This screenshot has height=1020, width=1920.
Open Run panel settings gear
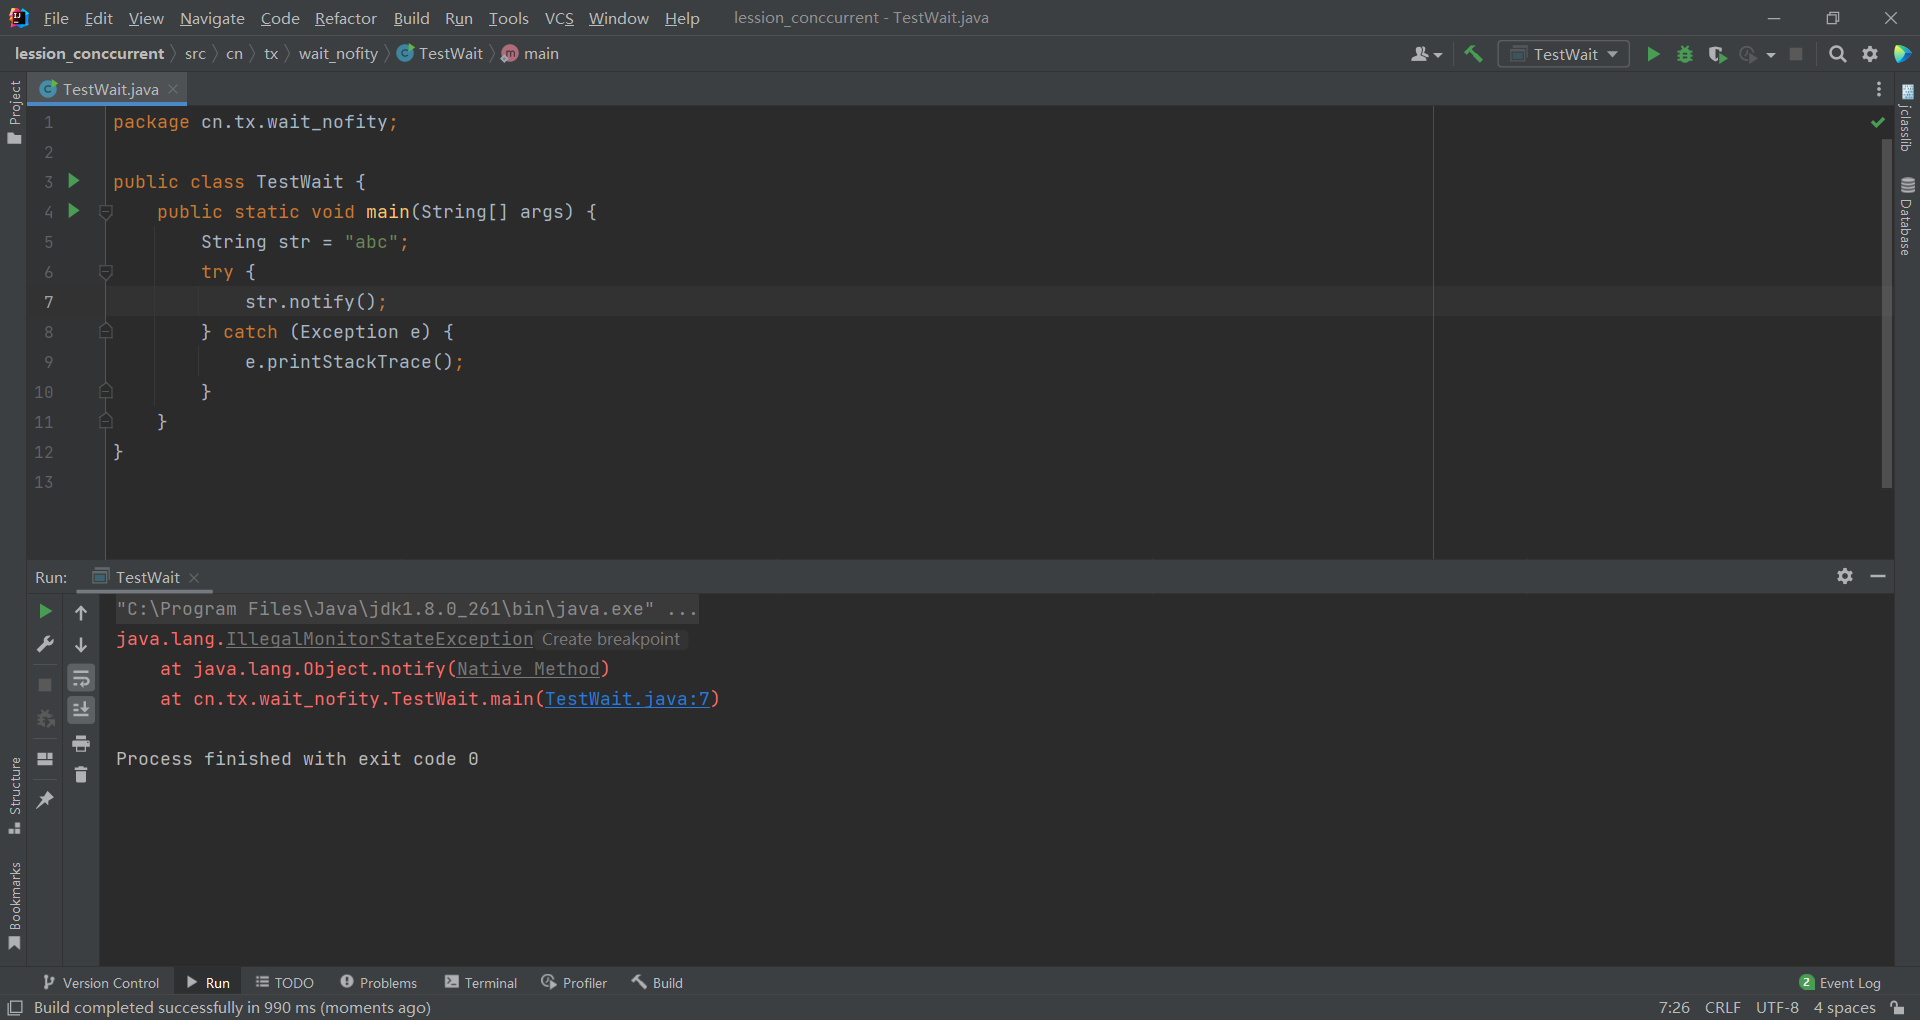click(1845, 576)
